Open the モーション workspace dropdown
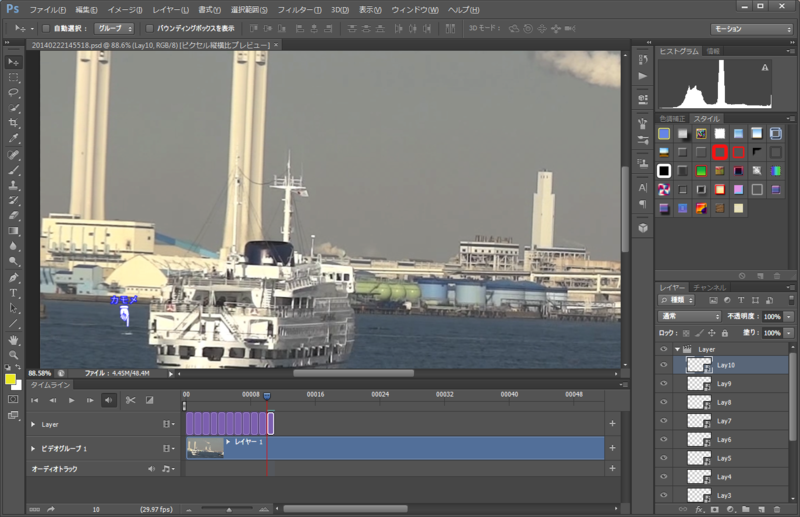The height and width of the screenshot is (517, 800). (x=752, y=29)
